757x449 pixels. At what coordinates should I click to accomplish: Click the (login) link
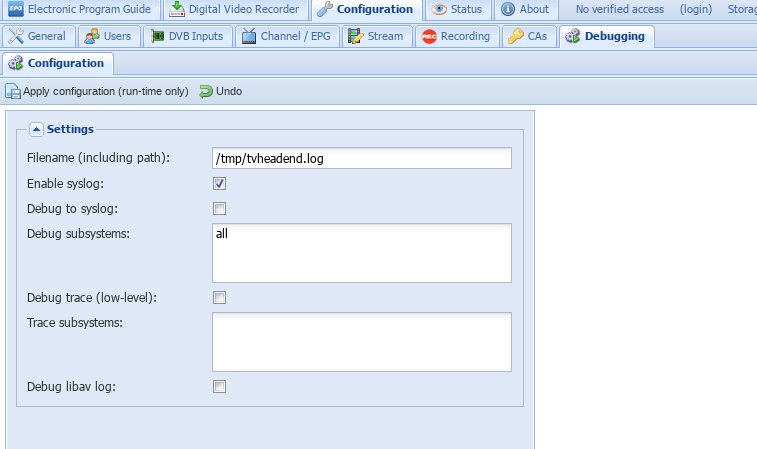click(696, 10)
